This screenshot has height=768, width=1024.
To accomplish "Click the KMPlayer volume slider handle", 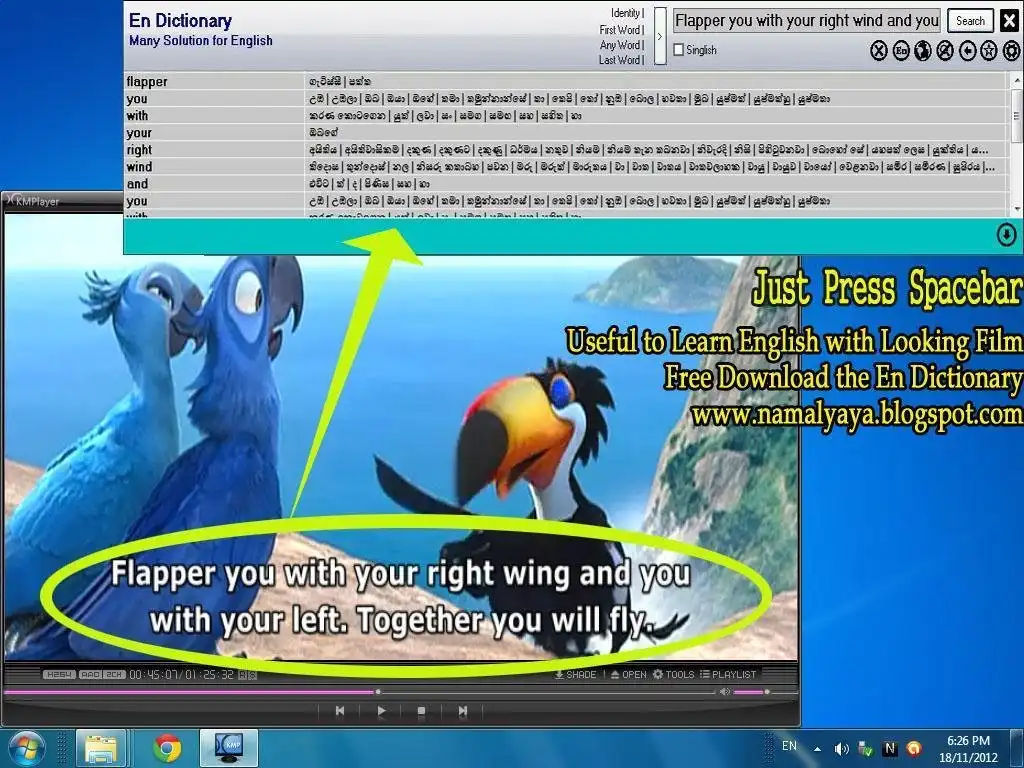I will coord(767,691).
